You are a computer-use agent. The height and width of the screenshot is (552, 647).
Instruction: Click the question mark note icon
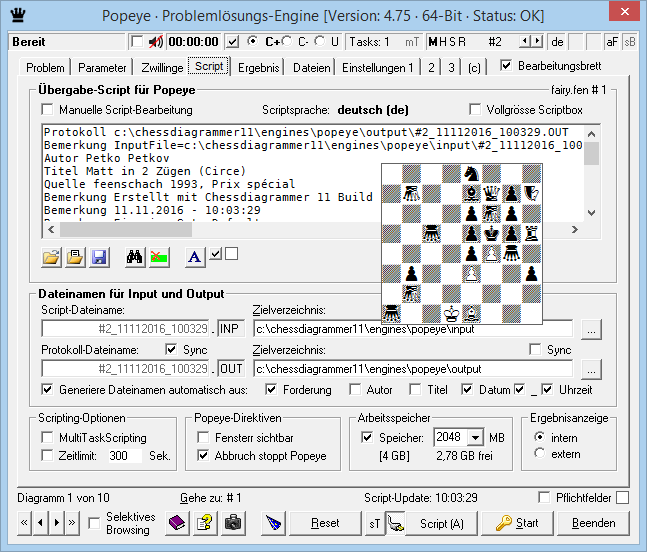(x=205, y=523)
